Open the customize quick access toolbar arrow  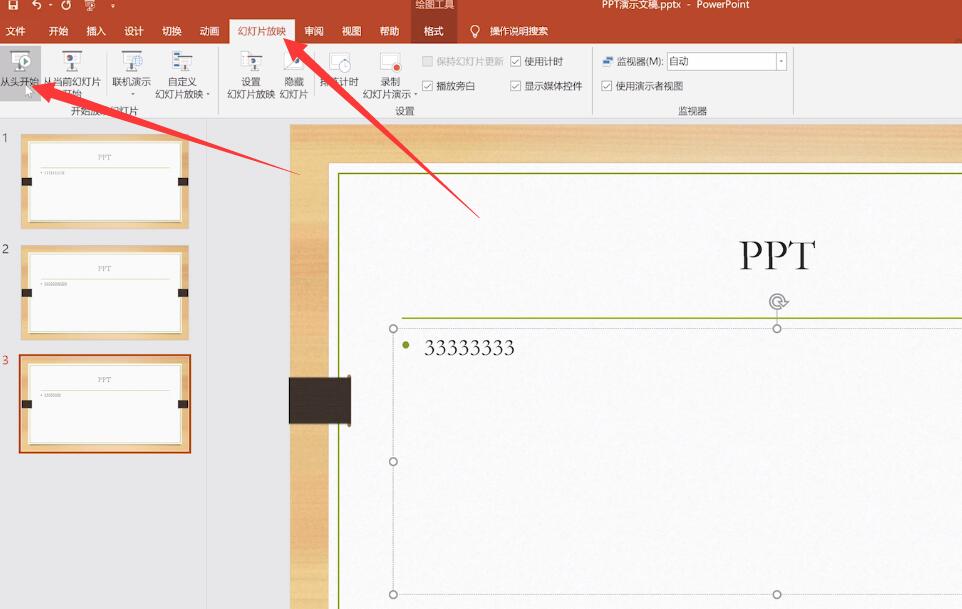click(x=113, y=6)
